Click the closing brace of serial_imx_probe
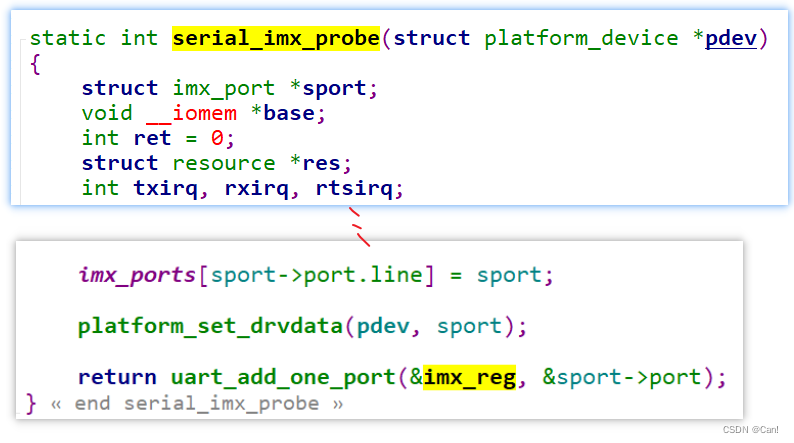 pyautogui.click(x=31, y=404)
